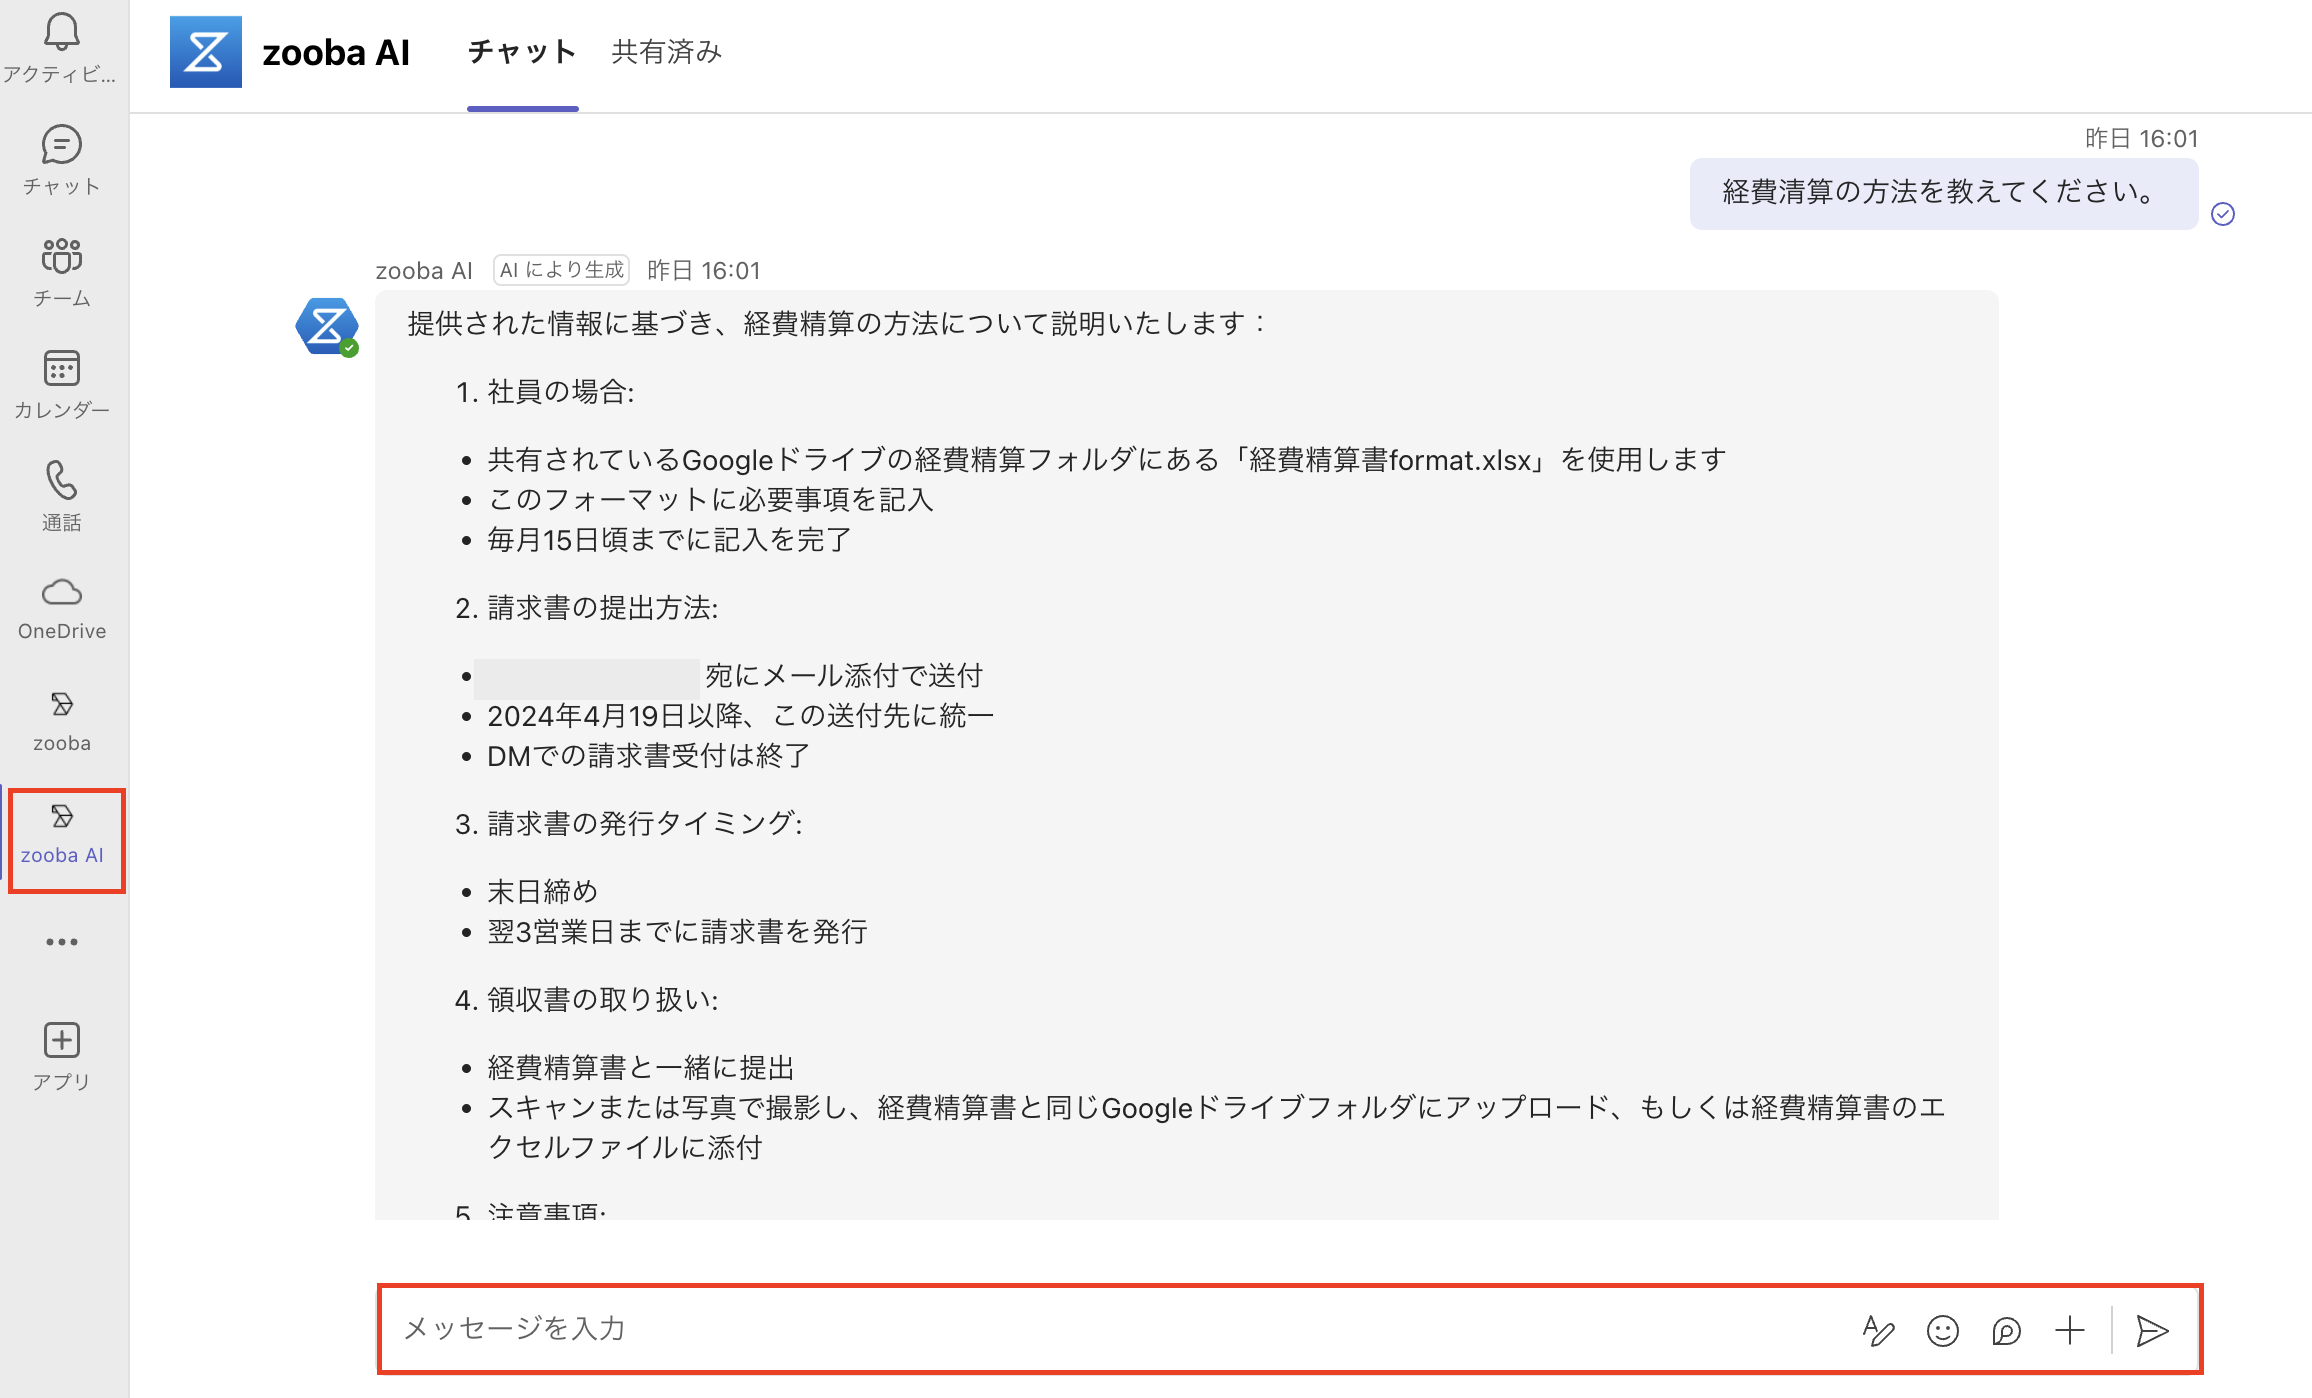This screenshot has height=1398, width=2312.
Task: Open the format text pen icon
Action: point(1878,1330)
